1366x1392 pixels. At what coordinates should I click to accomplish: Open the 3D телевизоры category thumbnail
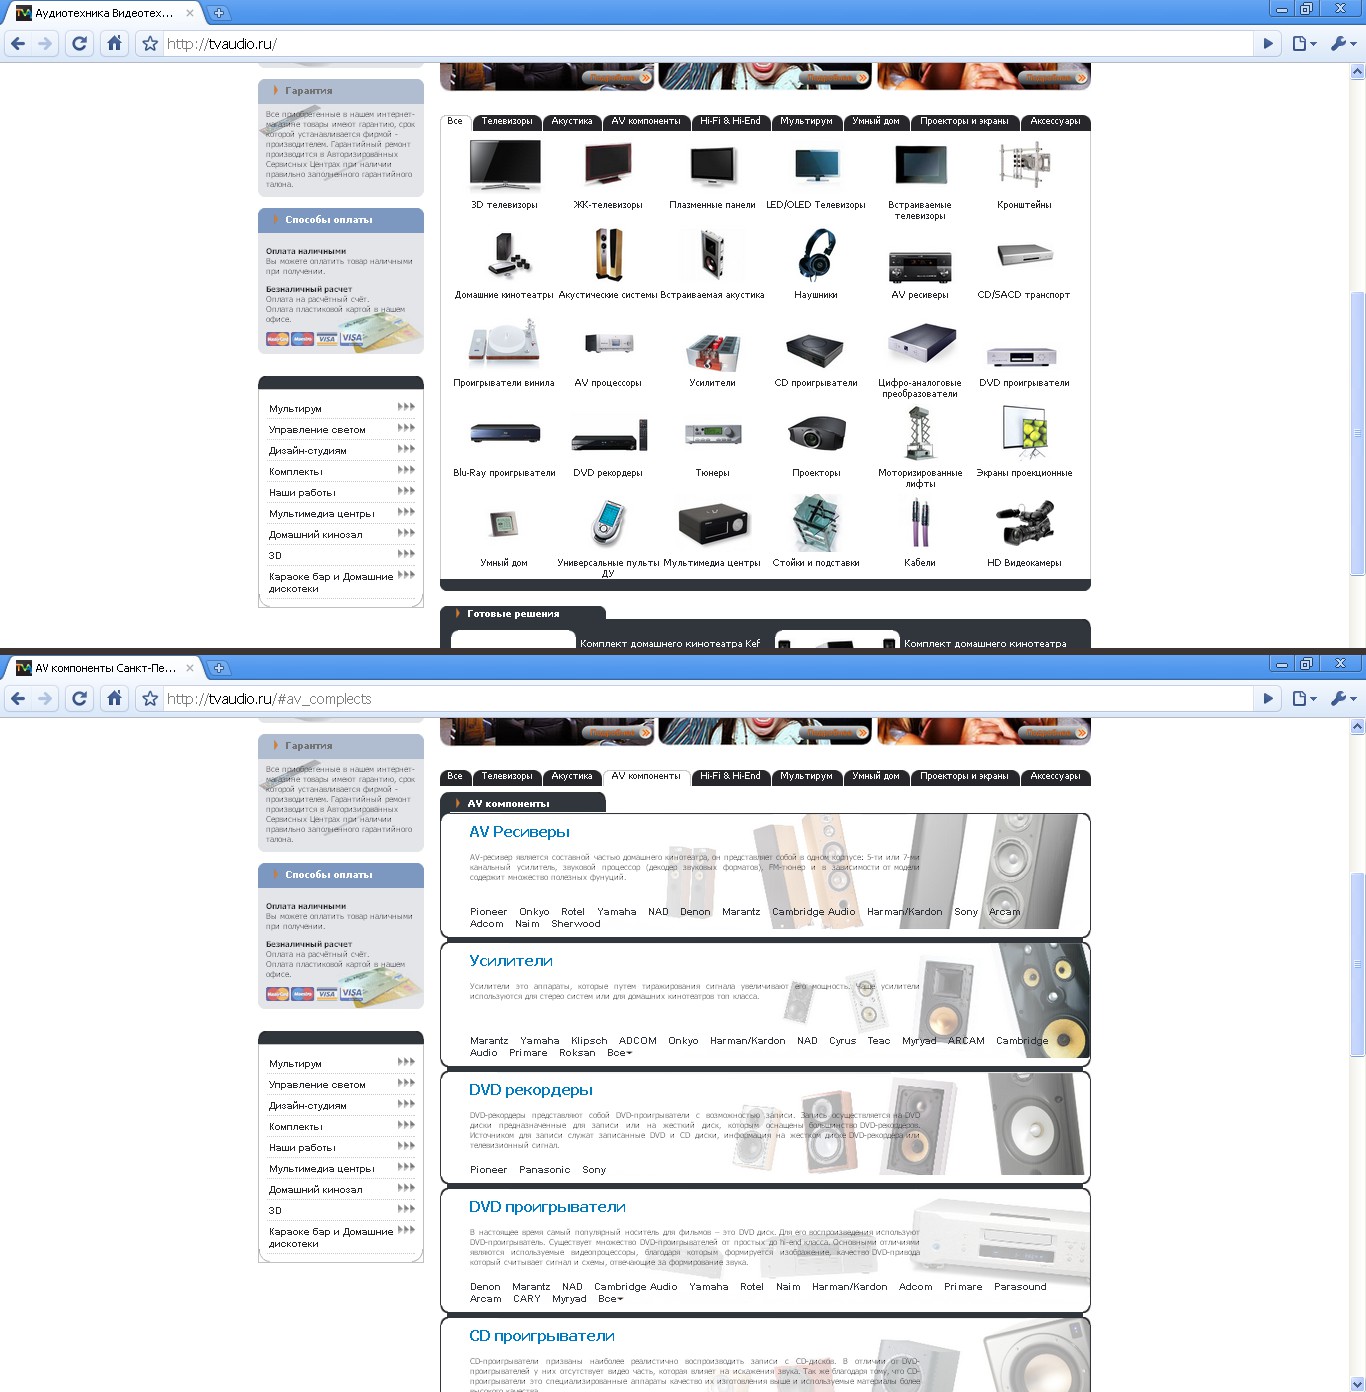point(505,165)
